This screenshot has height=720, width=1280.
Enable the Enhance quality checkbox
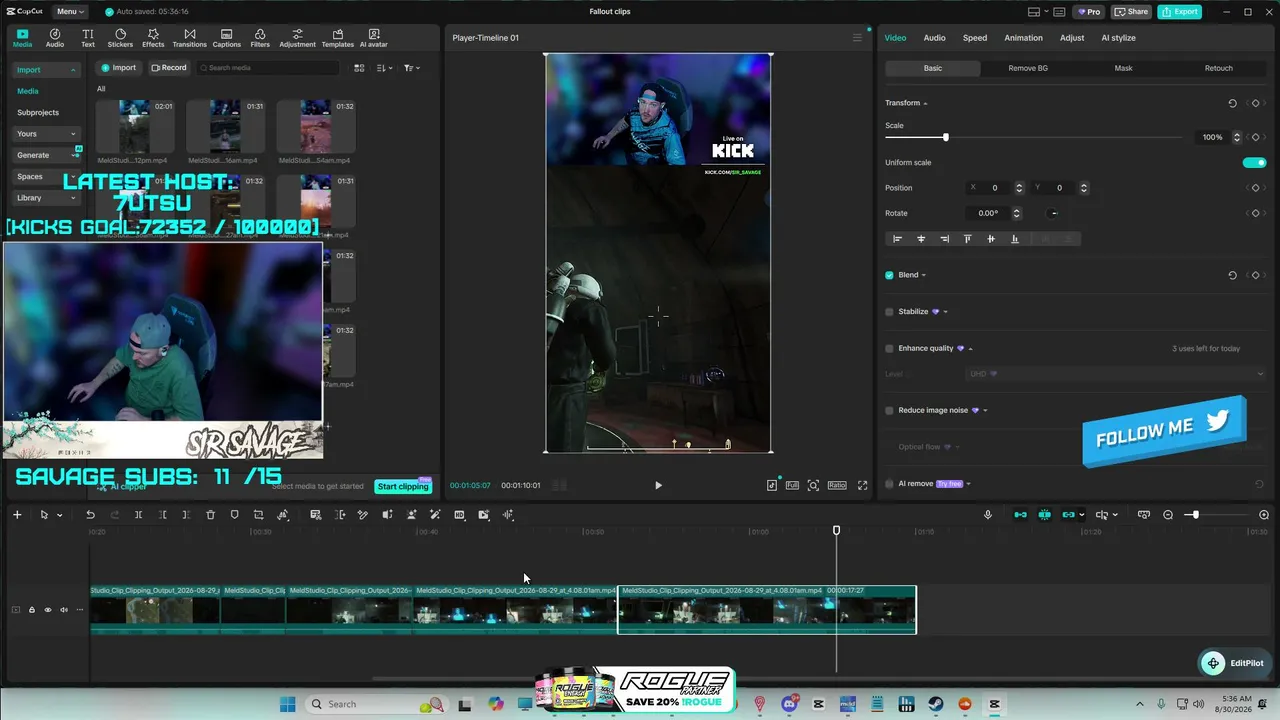[x=889, y=349]
